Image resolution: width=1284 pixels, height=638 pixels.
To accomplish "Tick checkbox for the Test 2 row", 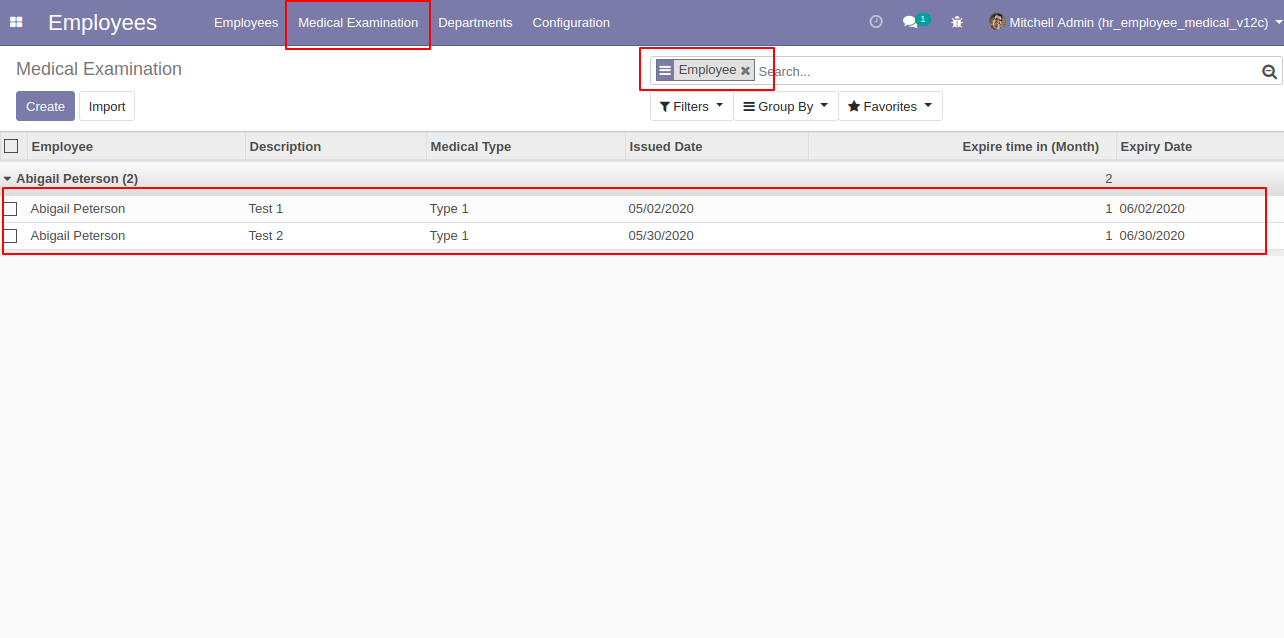I will pos(11,236).
